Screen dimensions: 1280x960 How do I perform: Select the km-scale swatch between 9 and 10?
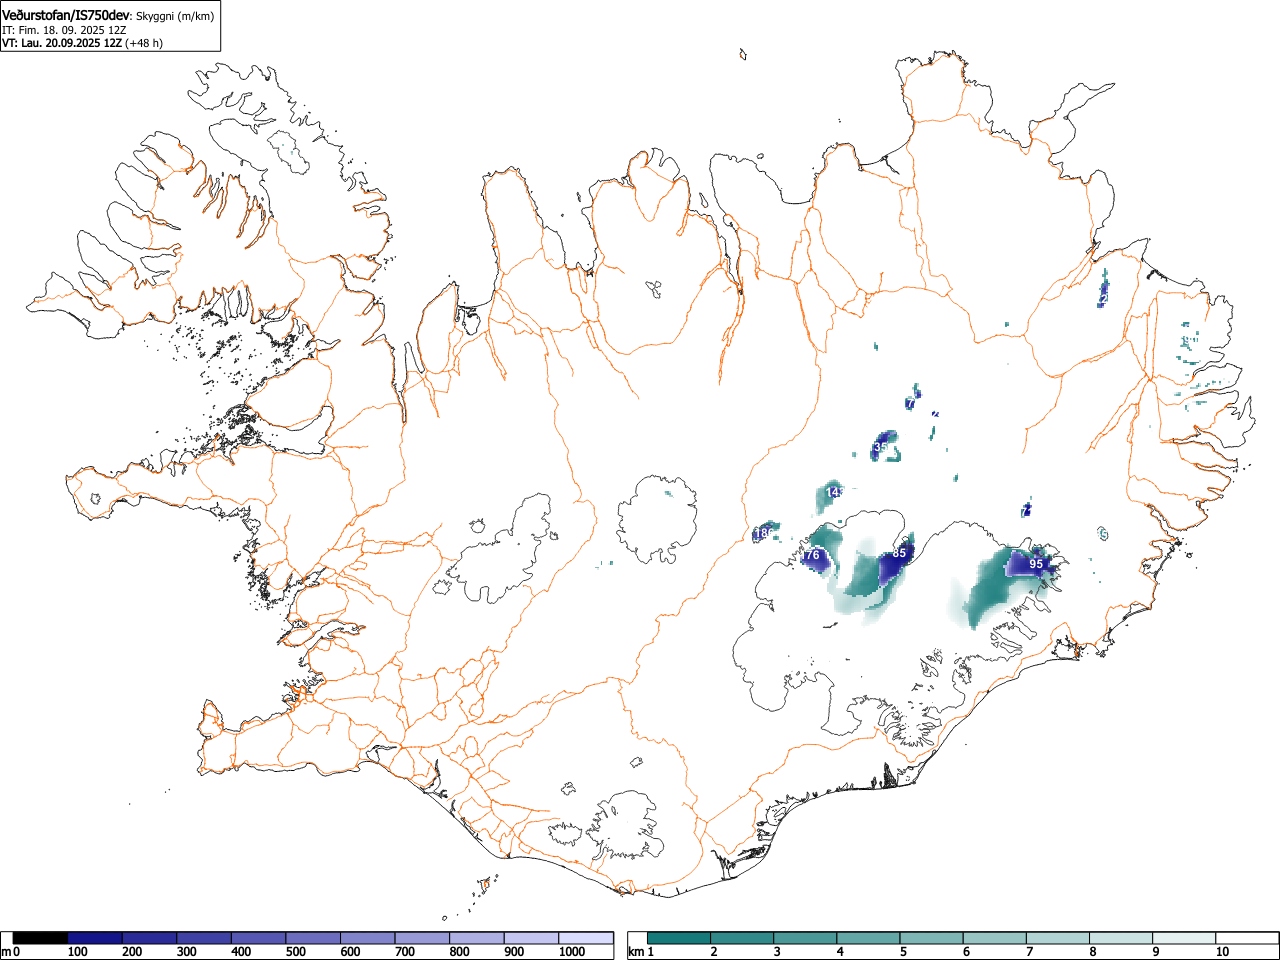[x=1184, y=938]
